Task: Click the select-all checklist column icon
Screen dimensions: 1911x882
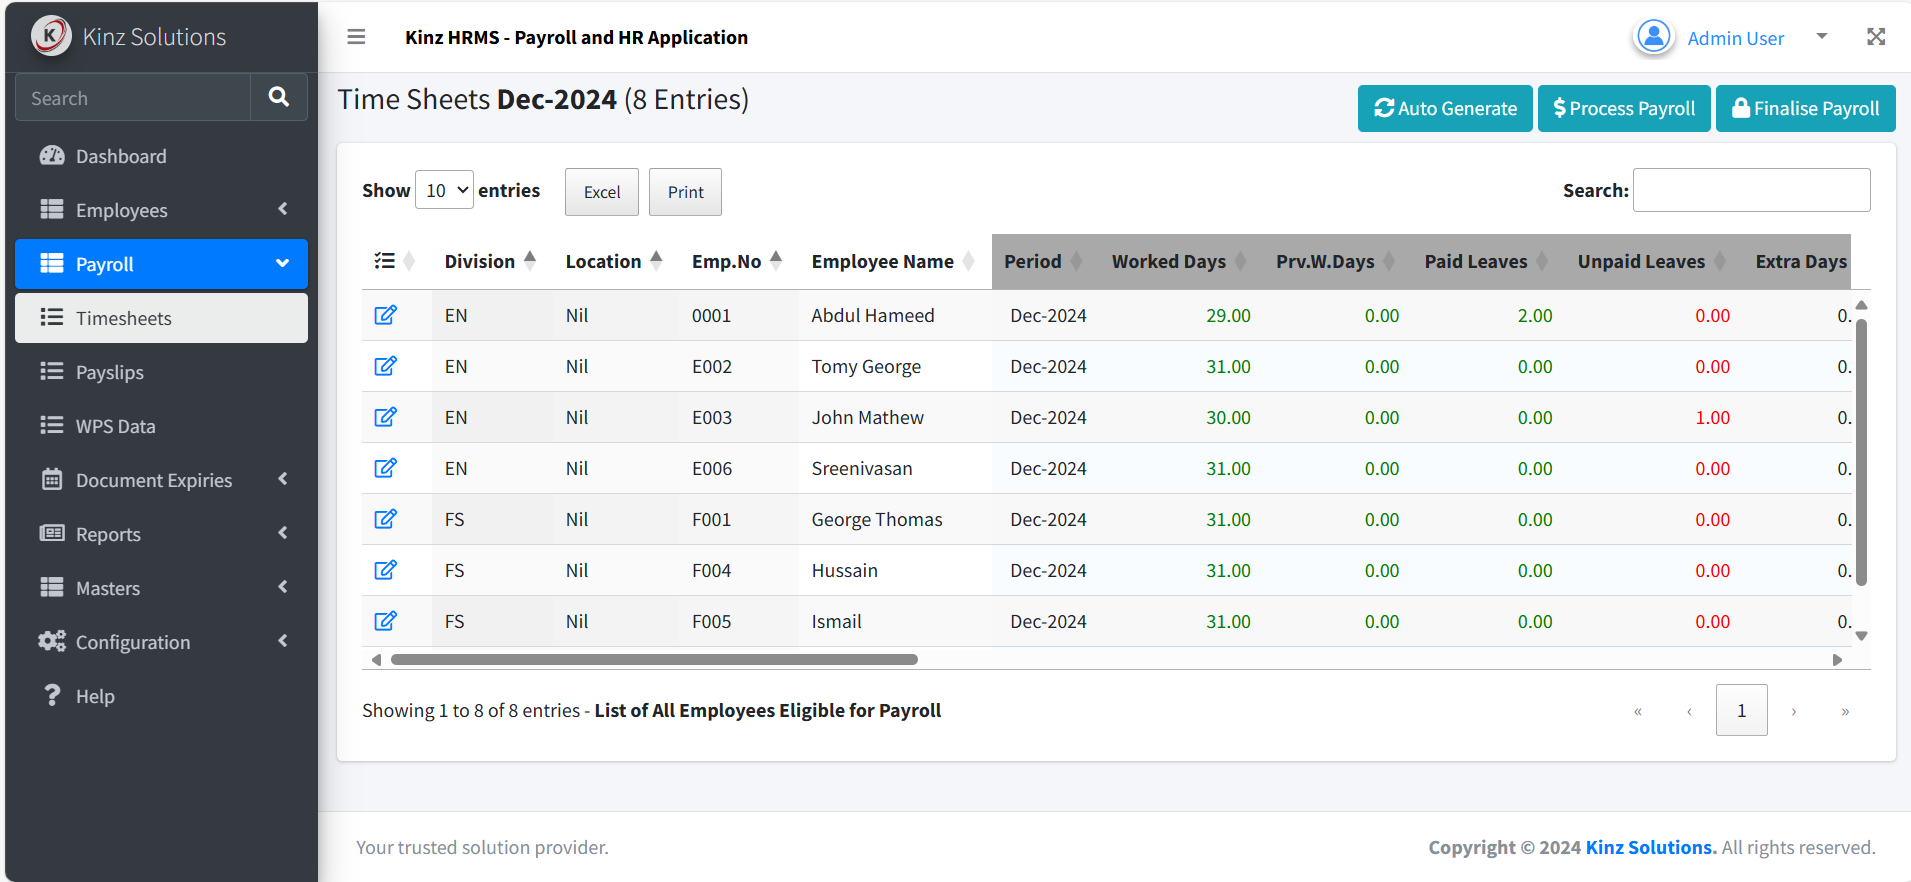Action: (x=385, y=261)
